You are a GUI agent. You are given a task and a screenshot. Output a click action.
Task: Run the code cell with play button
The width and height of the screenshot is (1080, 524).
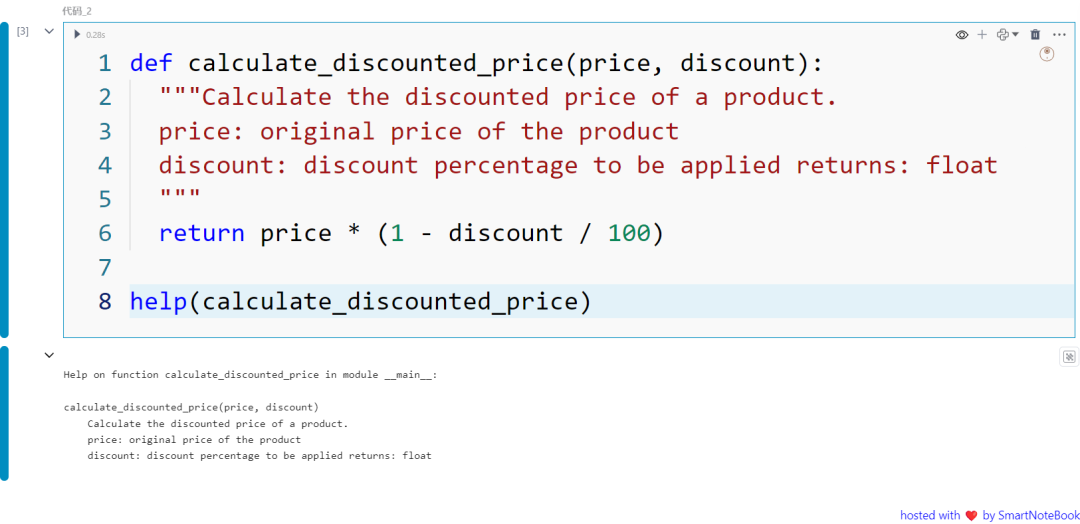[x=78, y=35]
